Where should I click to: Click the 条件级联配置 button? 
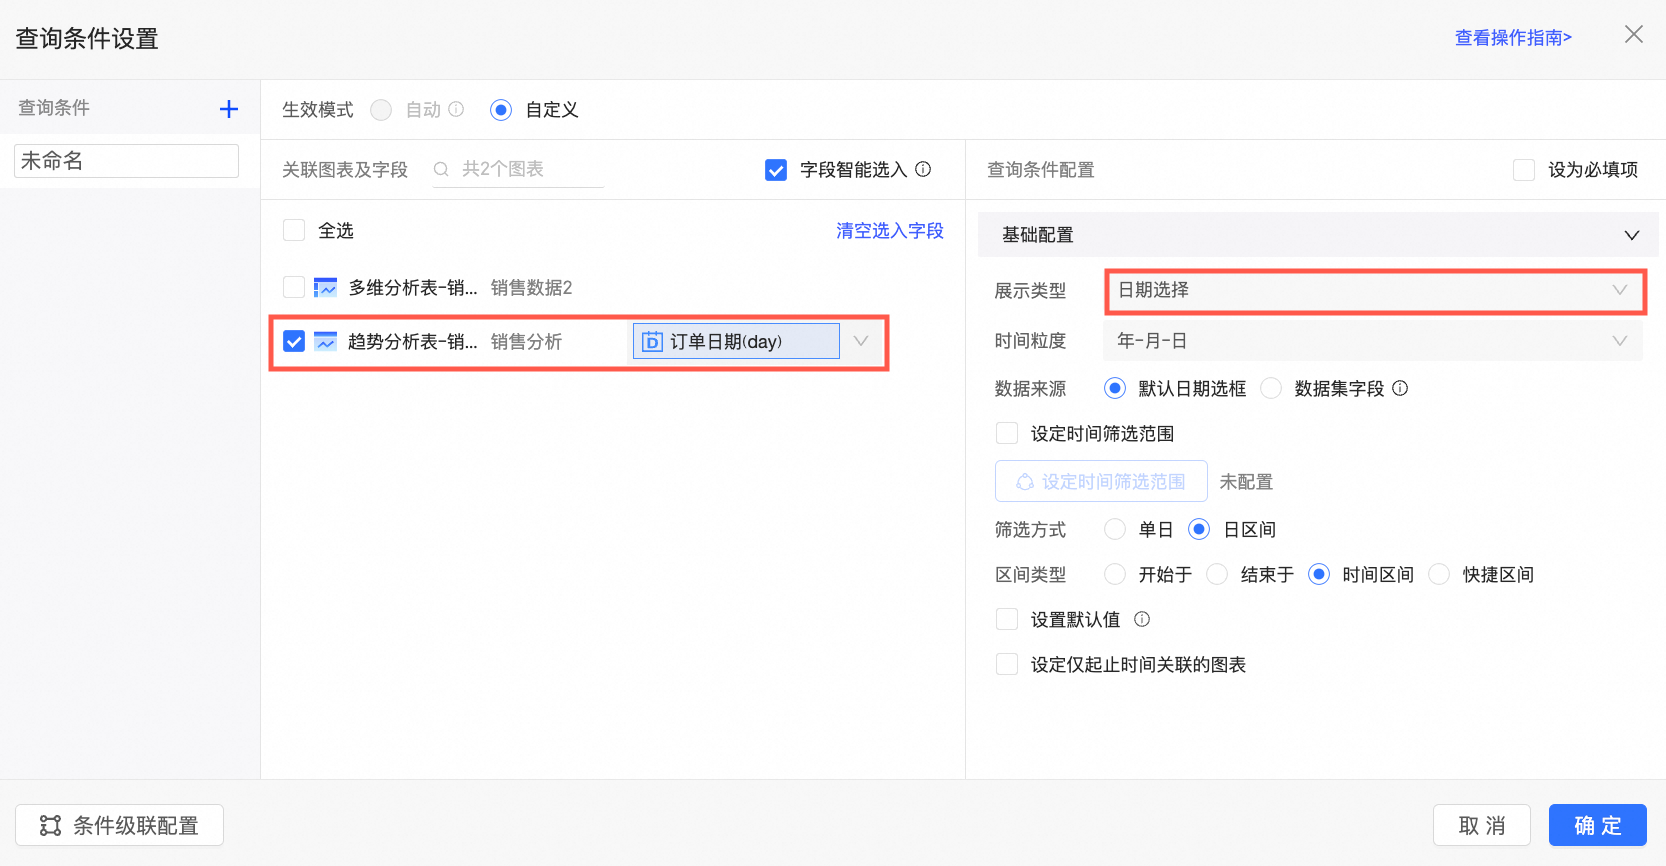(x=119, y=825)
